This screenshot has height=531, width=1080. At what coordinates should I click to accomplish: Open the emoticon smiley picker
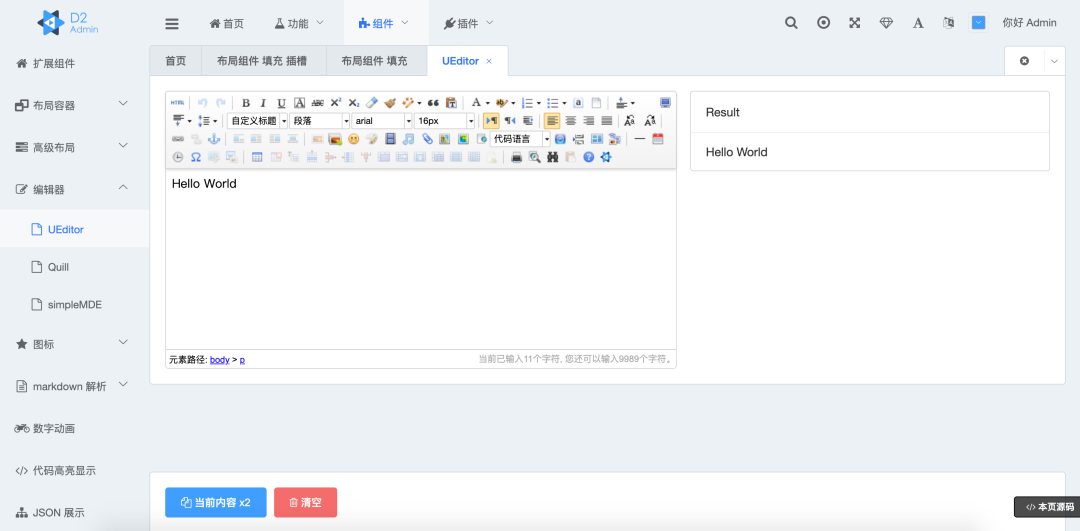pos(353,139)
